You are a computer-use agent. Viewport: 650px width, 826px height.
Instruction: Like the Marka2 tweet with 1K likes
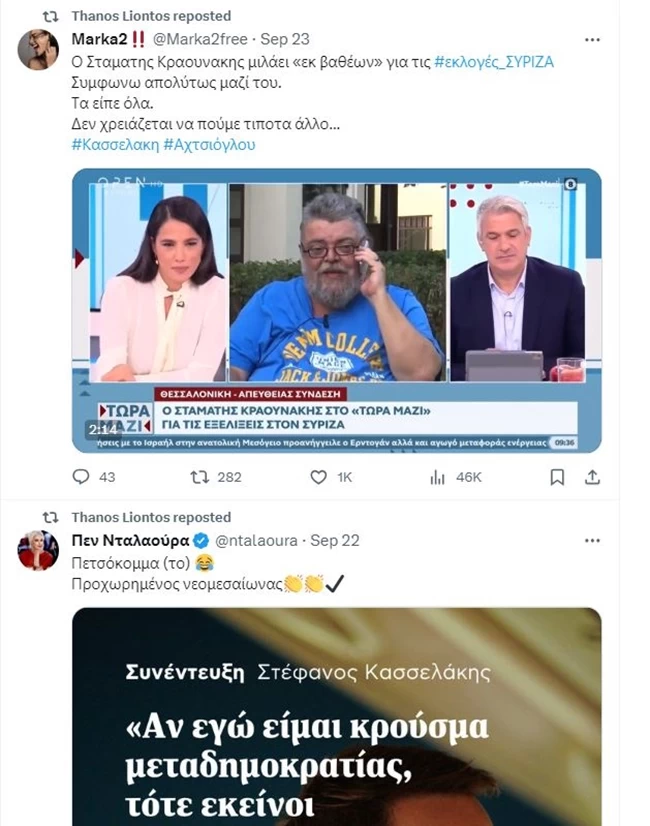tap(318, 477)
